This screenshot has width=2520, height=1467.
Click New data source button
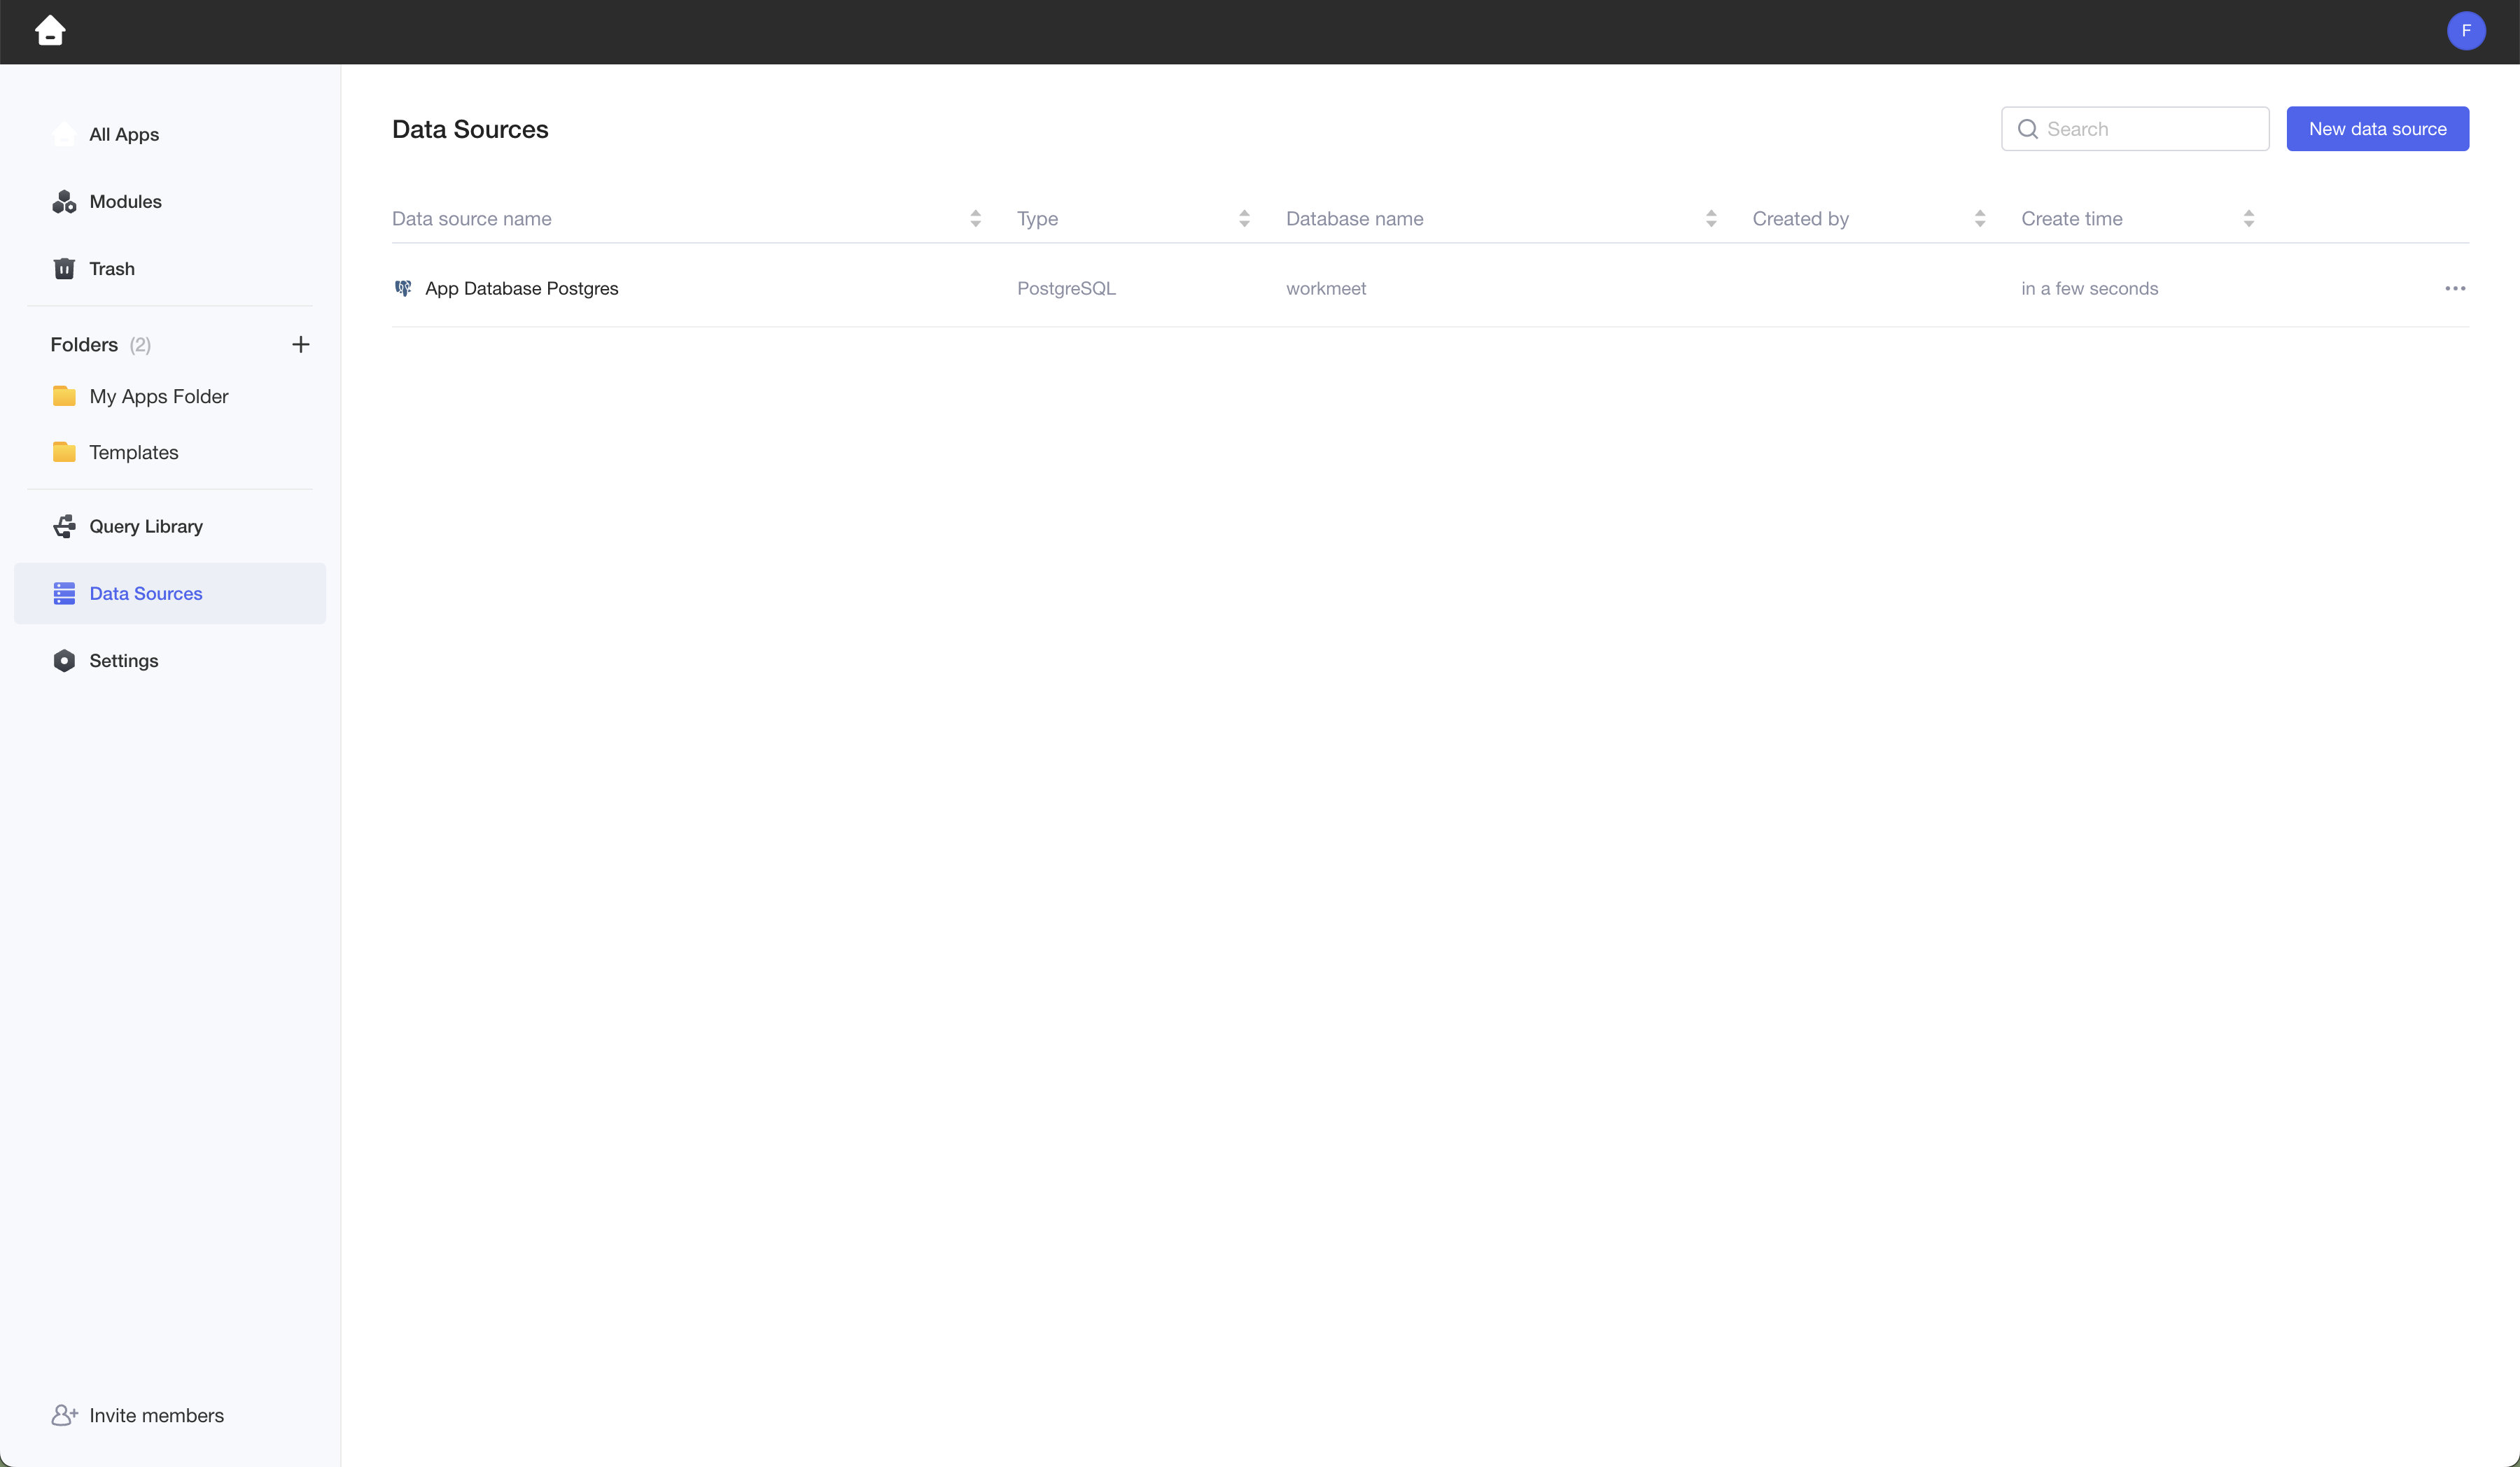[2377, 129]
